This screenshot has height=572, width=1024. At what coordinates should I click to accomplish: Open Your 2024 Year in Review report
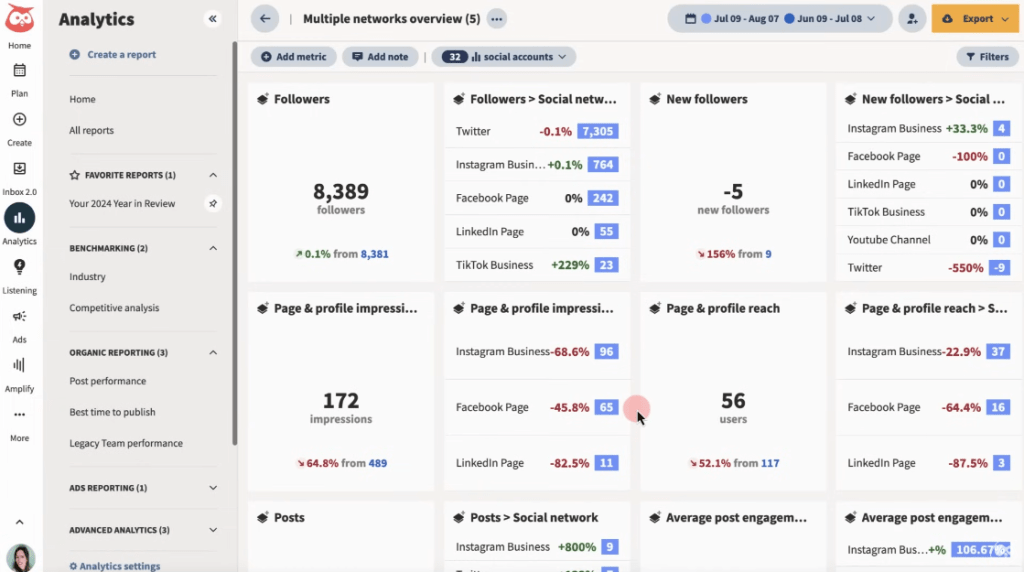pyautogui.click(x=122, y=204)
